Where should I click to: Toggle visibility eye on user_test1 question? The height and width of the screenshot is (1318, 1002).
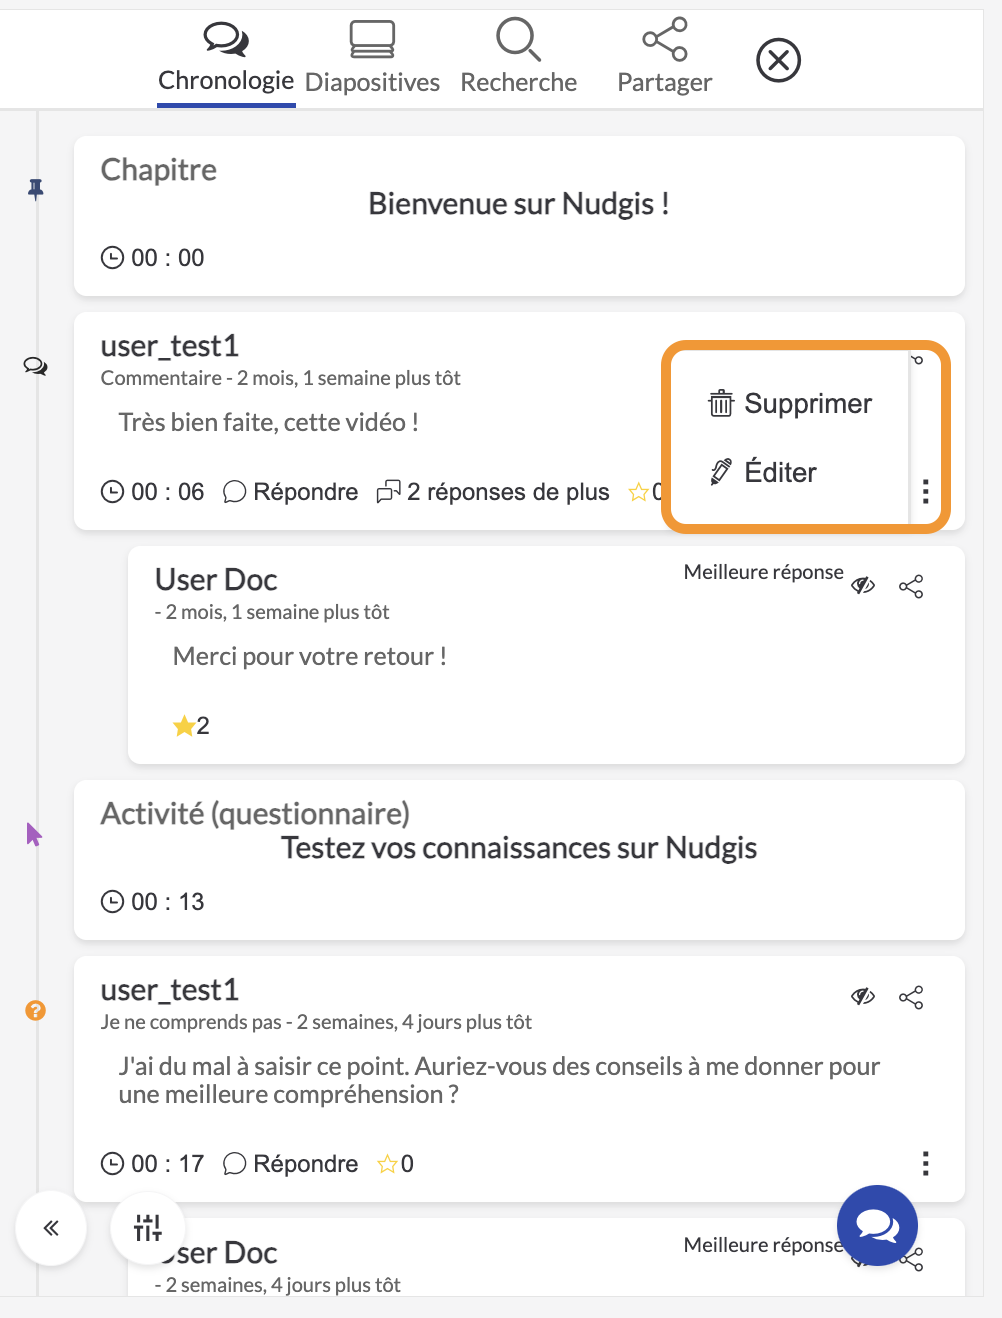click(x=863, y=997)
